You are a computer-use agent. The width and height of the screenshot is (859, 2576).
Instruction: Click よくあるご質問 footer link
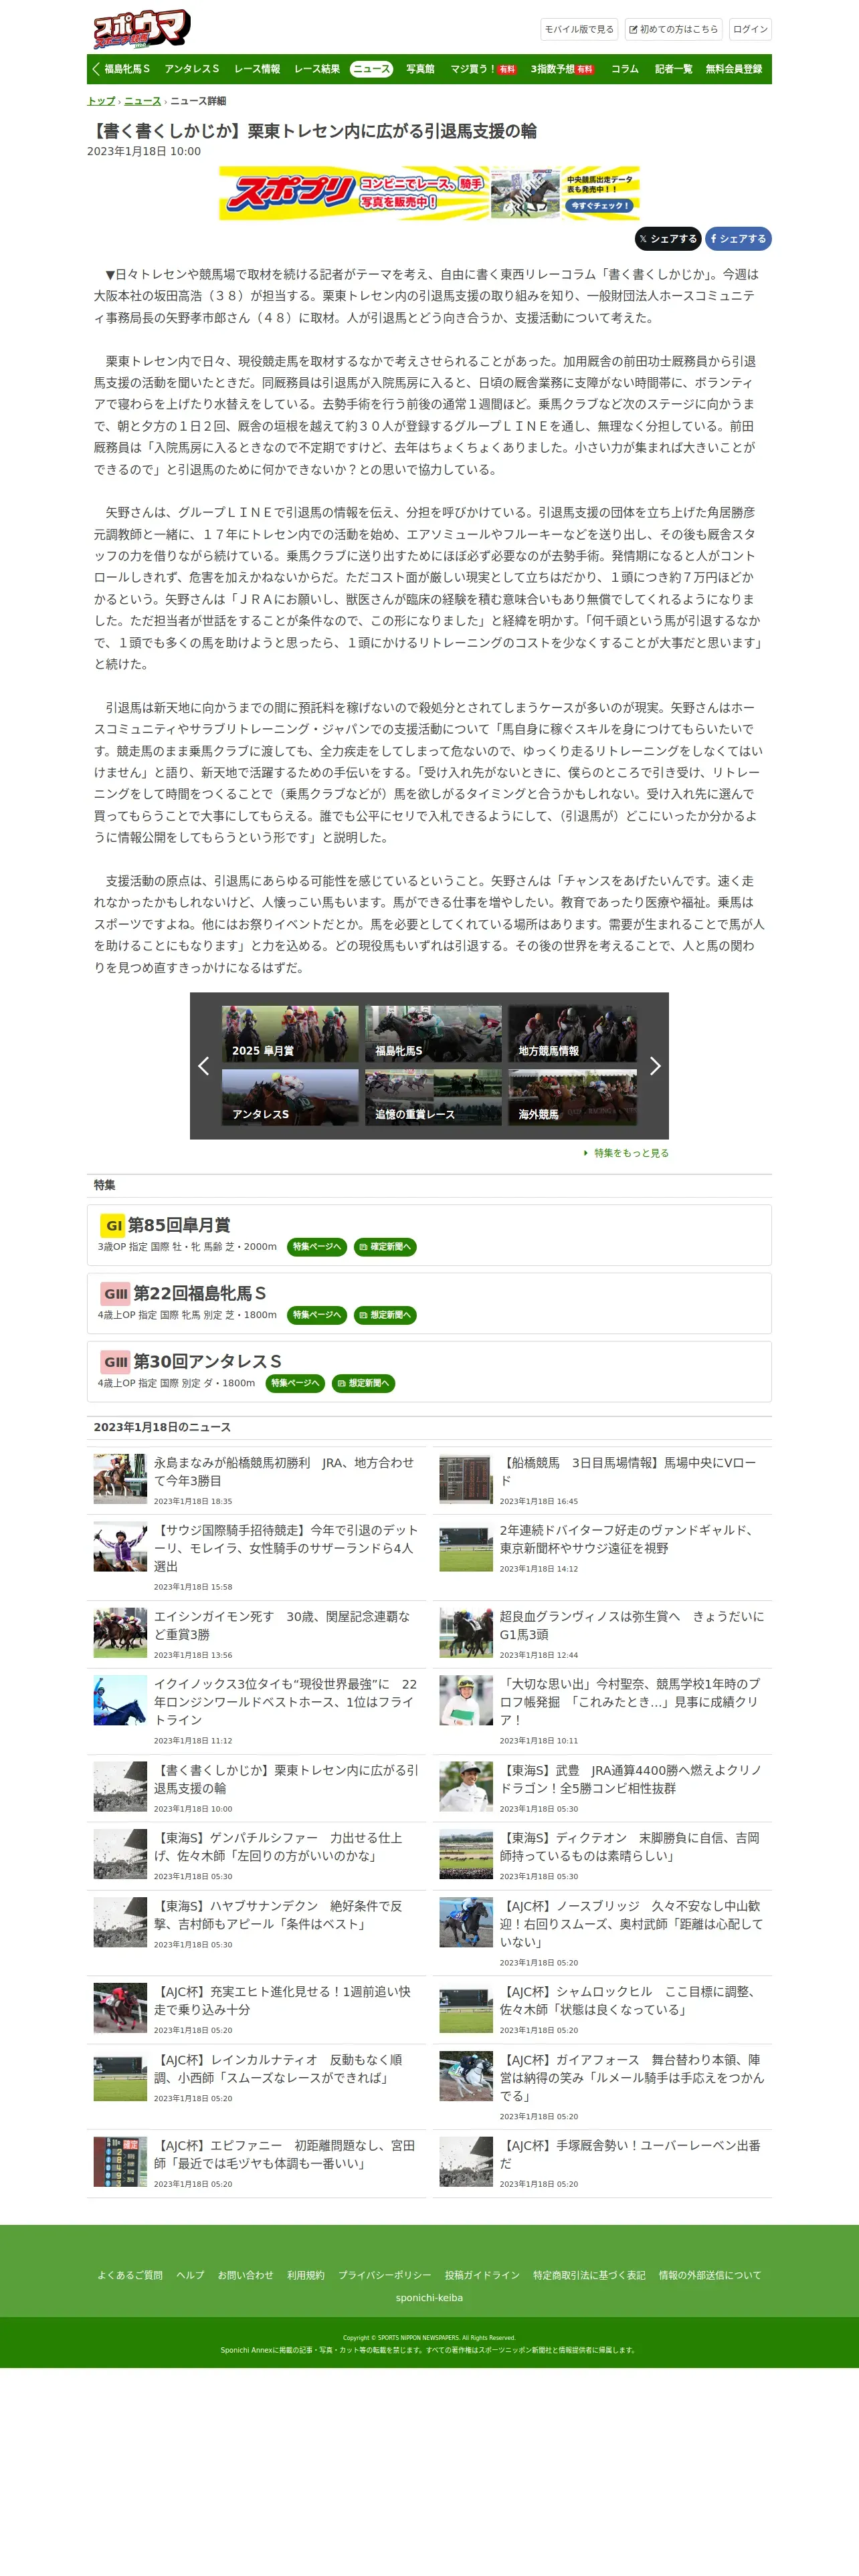(130, 2275)
